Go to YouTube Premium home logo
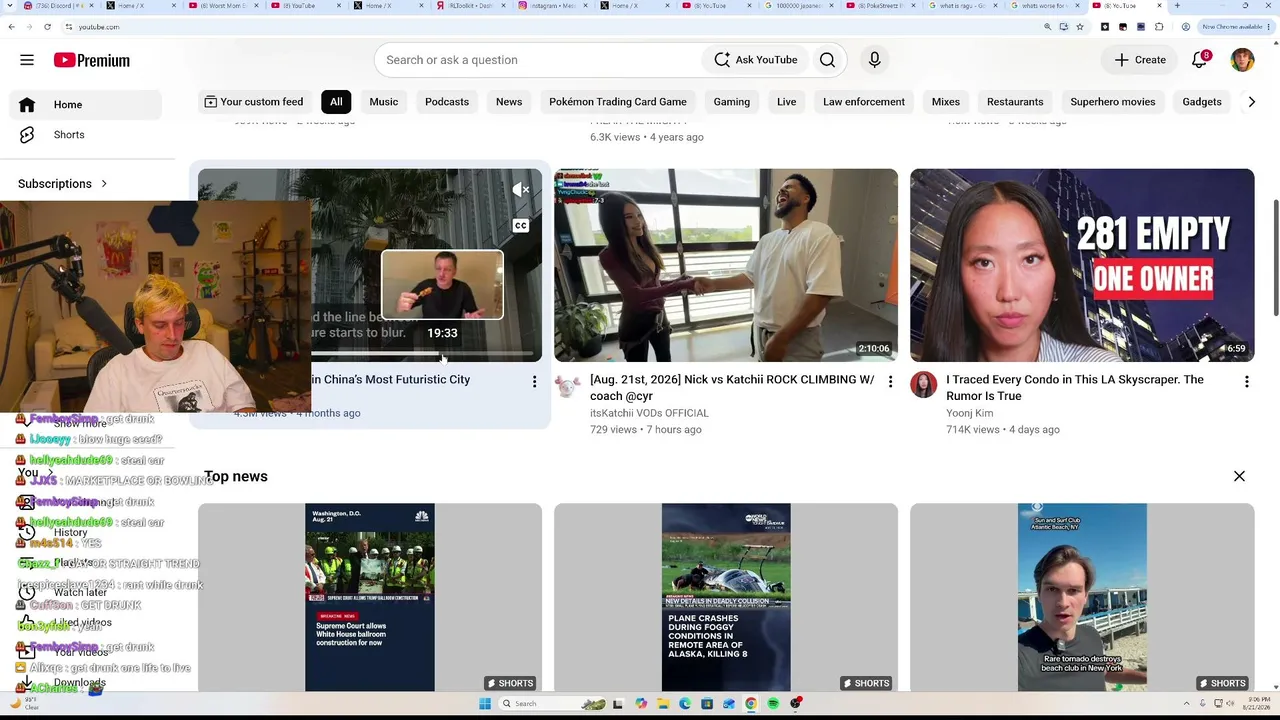 [x=92, y=60]
